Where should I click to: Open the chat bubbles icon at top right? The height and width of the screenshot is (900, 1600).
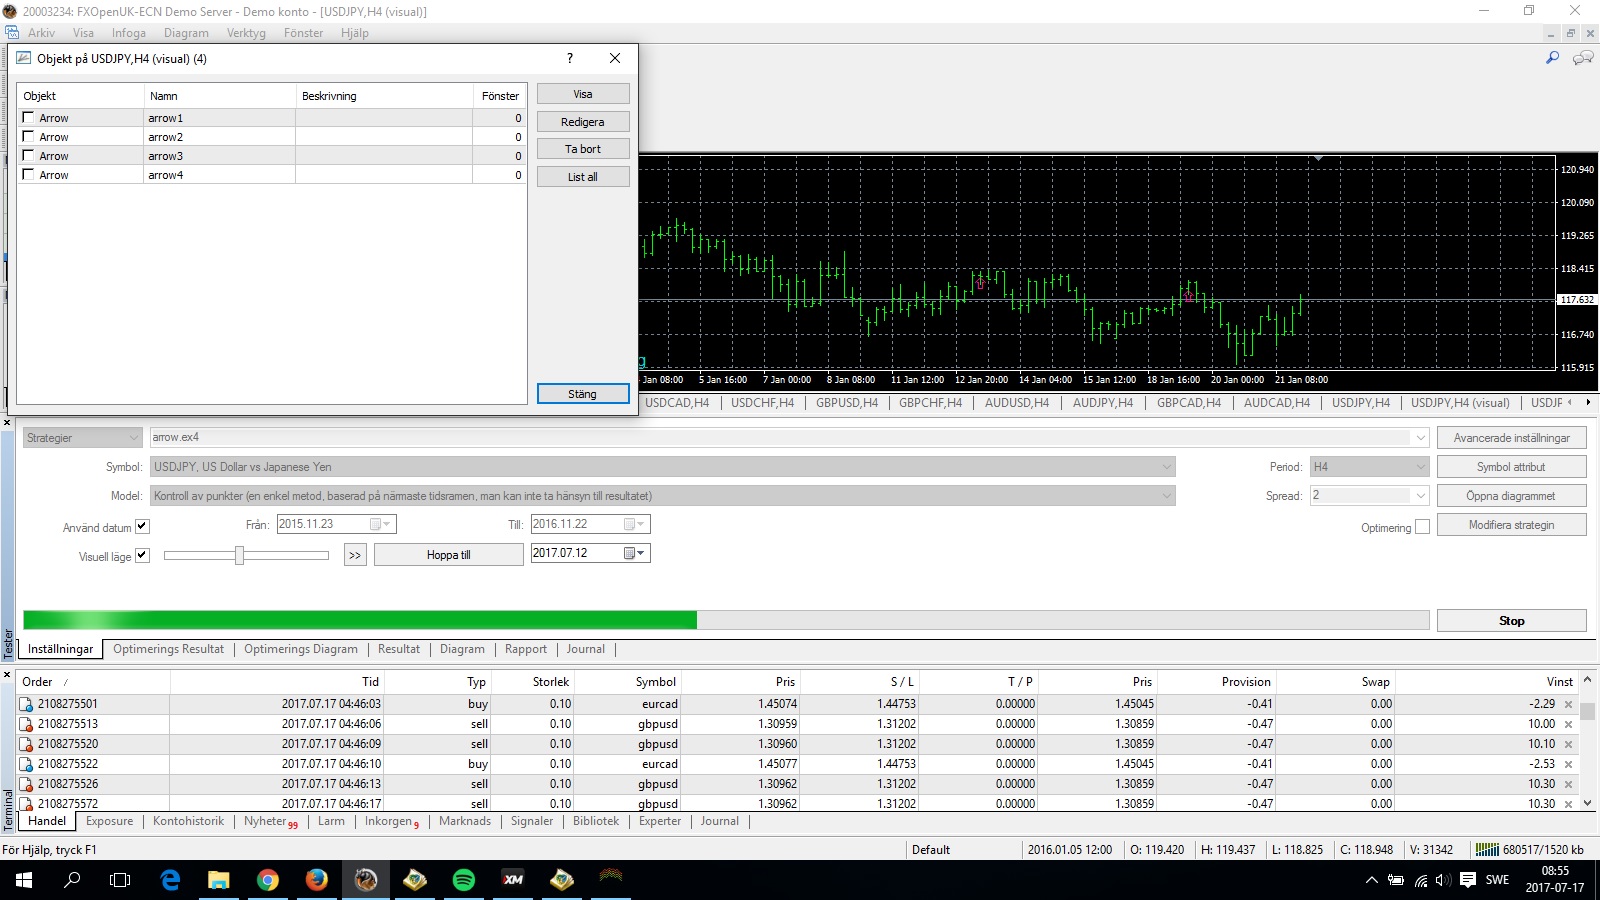(1583, 58)
